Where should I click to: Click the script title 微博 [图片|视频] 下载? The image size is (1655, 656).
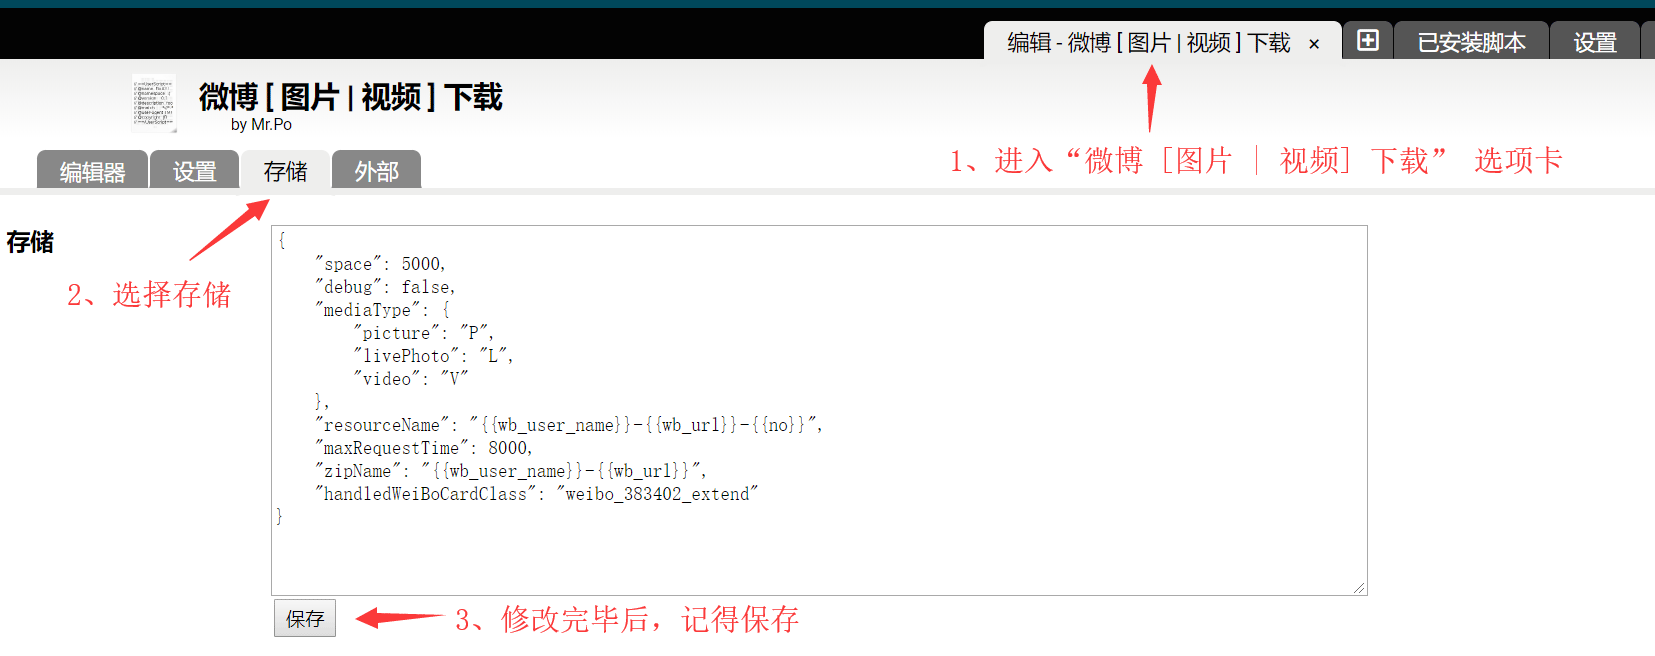[350, 97]
